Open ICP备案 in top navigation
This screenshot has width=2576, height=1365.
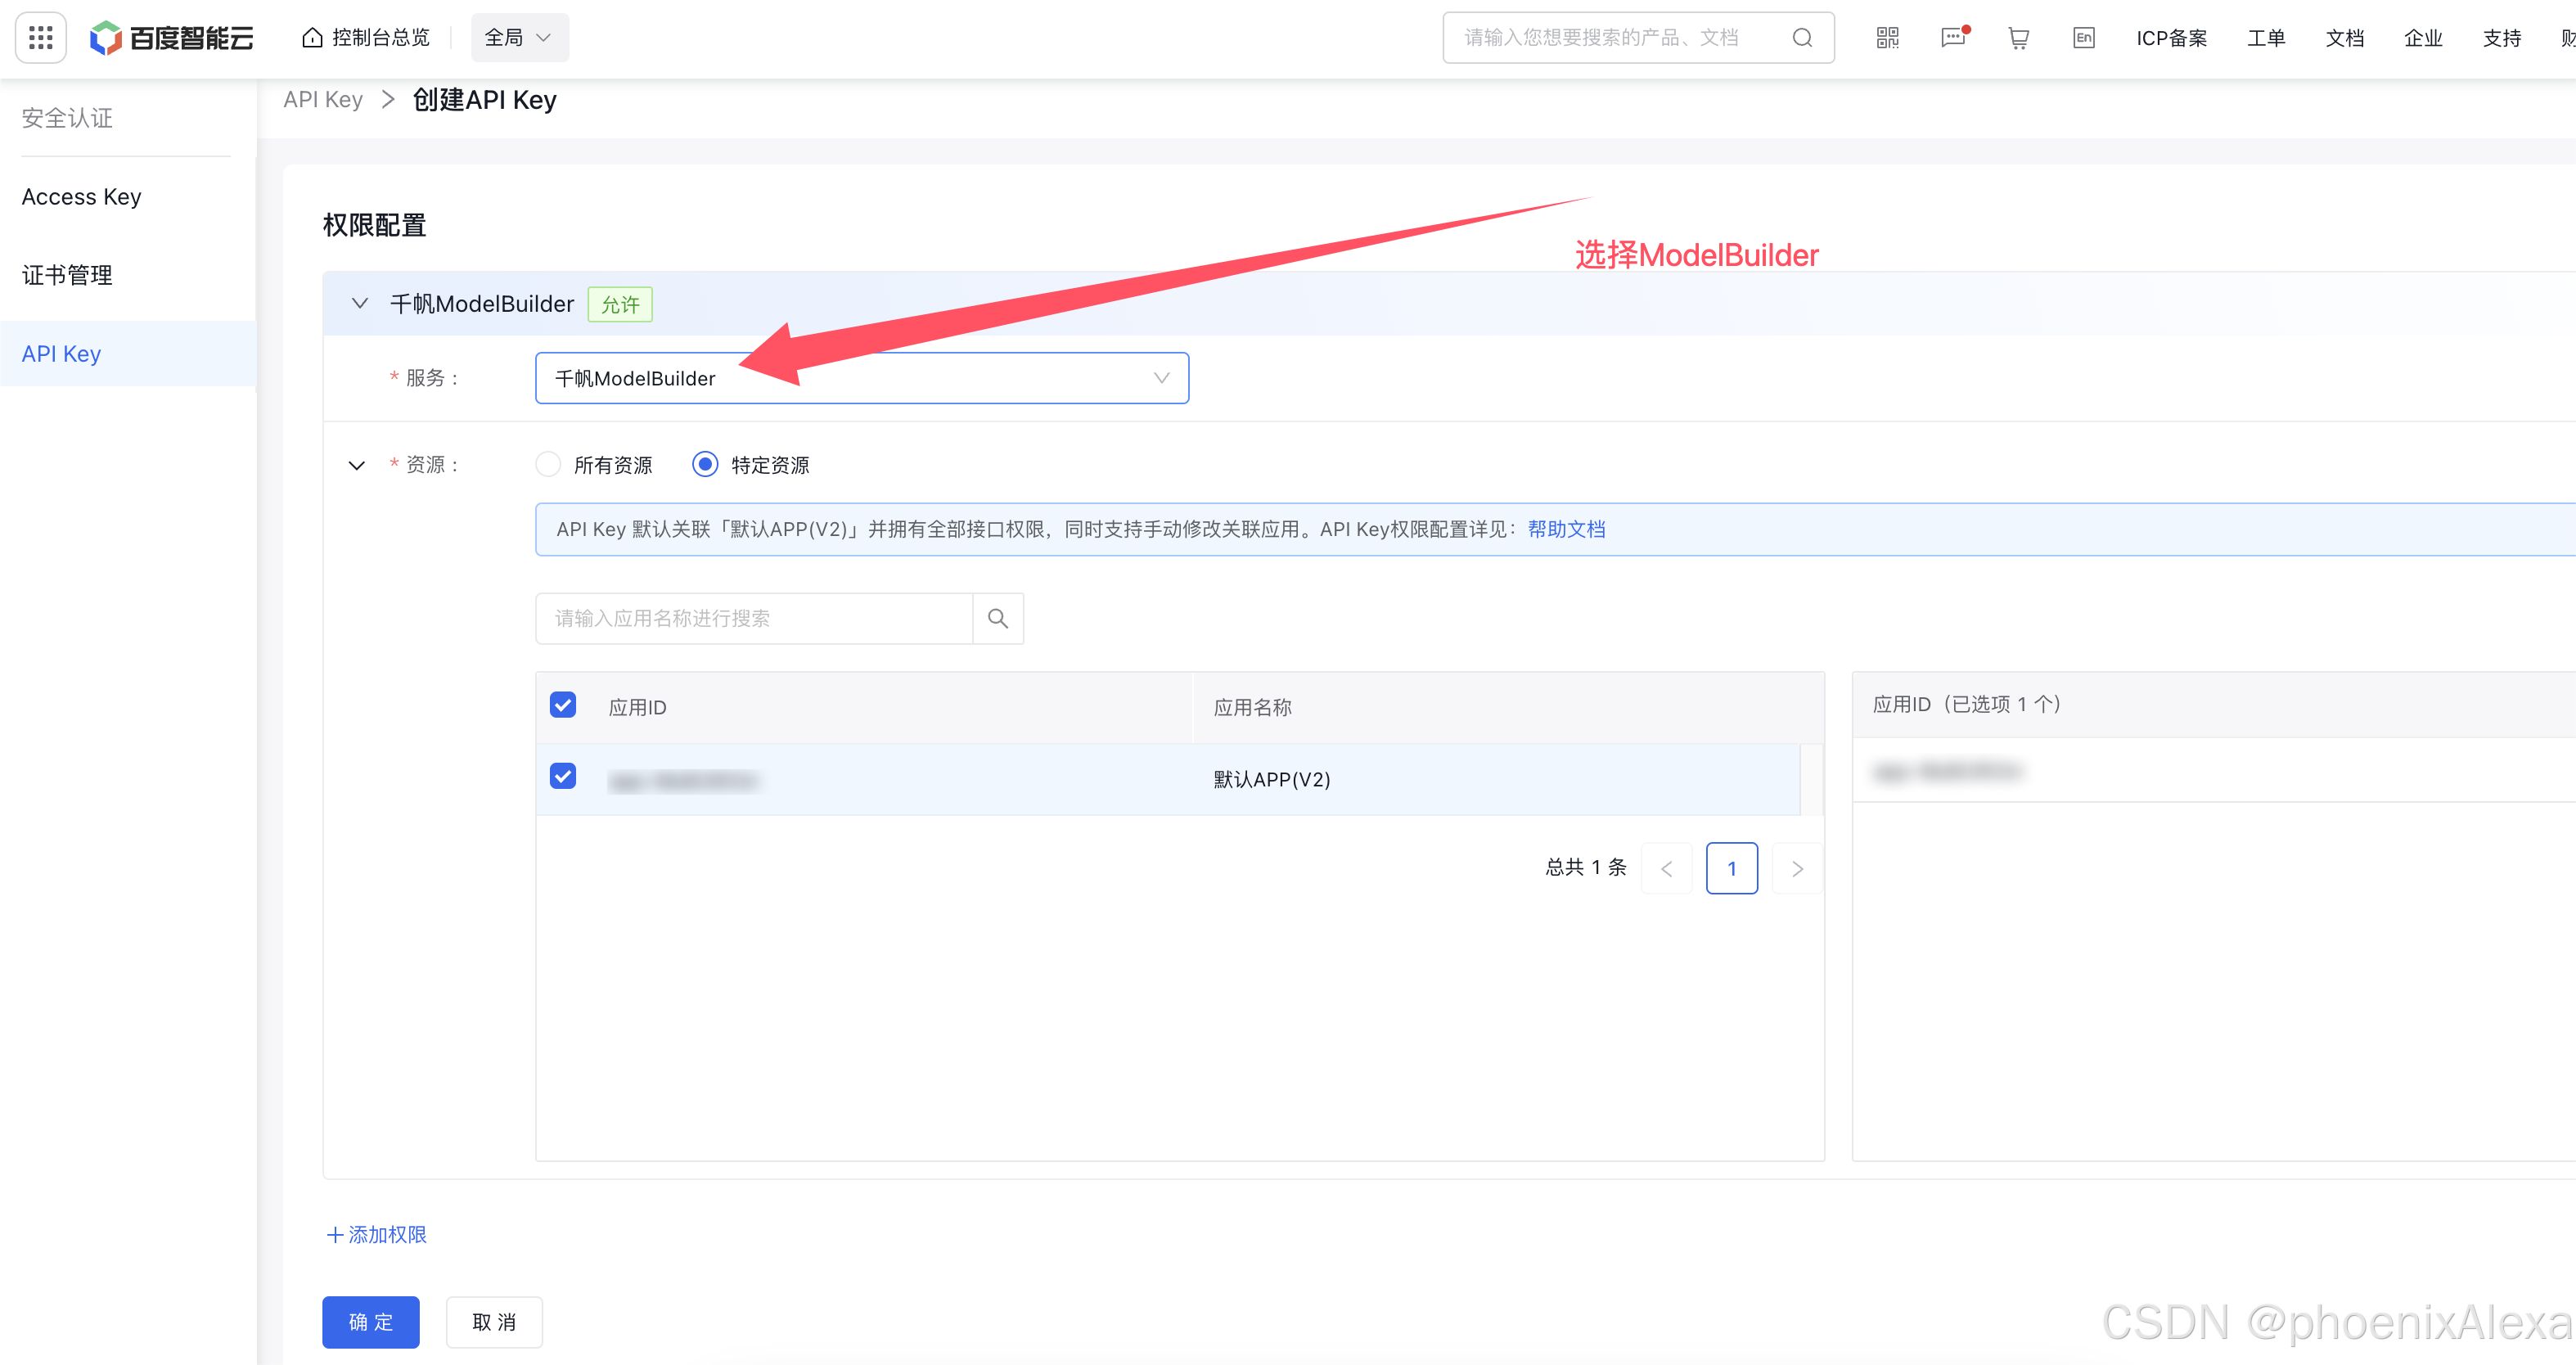2171,38
